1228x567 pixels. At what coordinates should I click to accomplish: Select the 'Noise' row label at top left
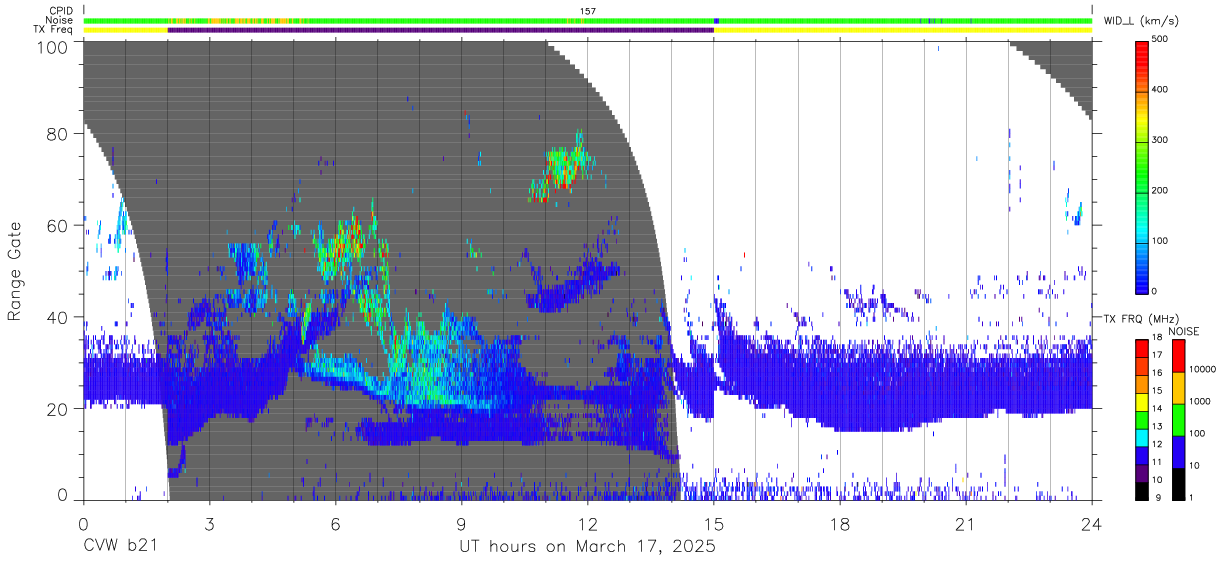click(x=60, y=20)
